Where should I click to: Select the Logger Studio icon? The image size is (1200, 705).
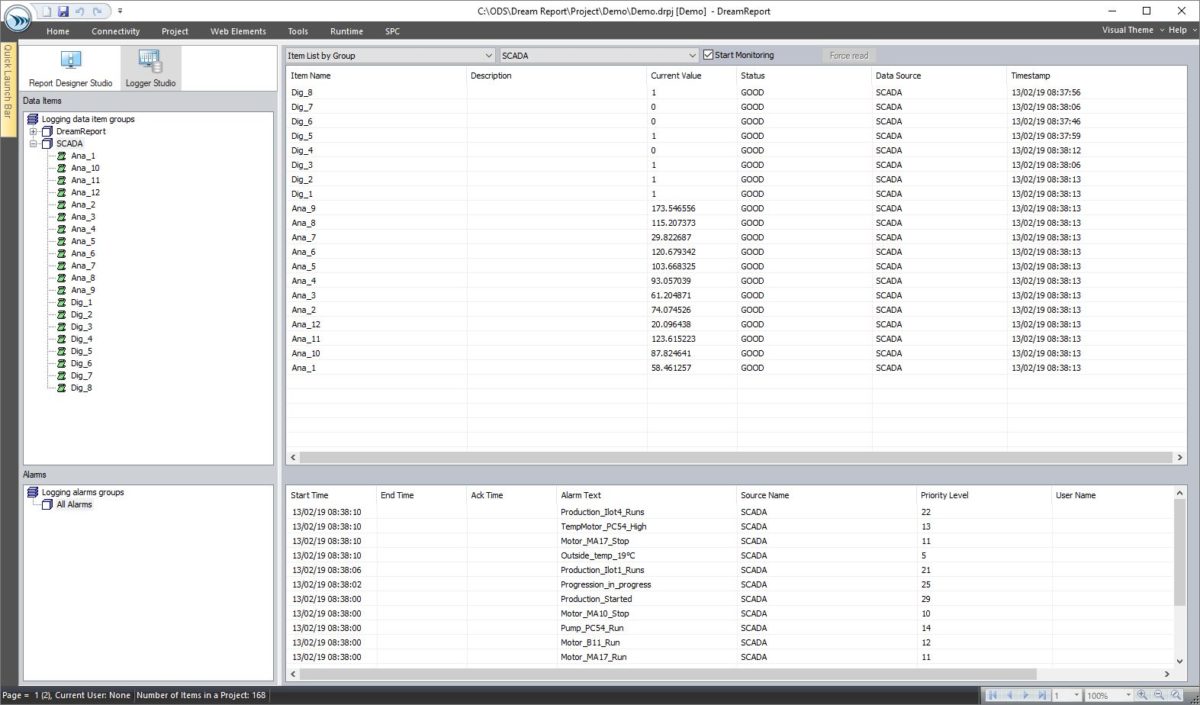click(151, 65)
